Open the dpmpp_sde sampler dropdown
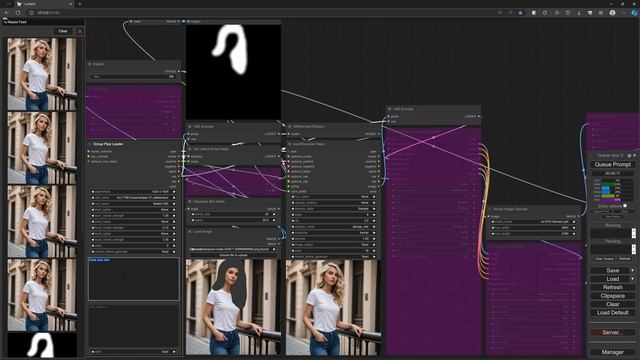This screenshot has width=640, height=360. 333,227
